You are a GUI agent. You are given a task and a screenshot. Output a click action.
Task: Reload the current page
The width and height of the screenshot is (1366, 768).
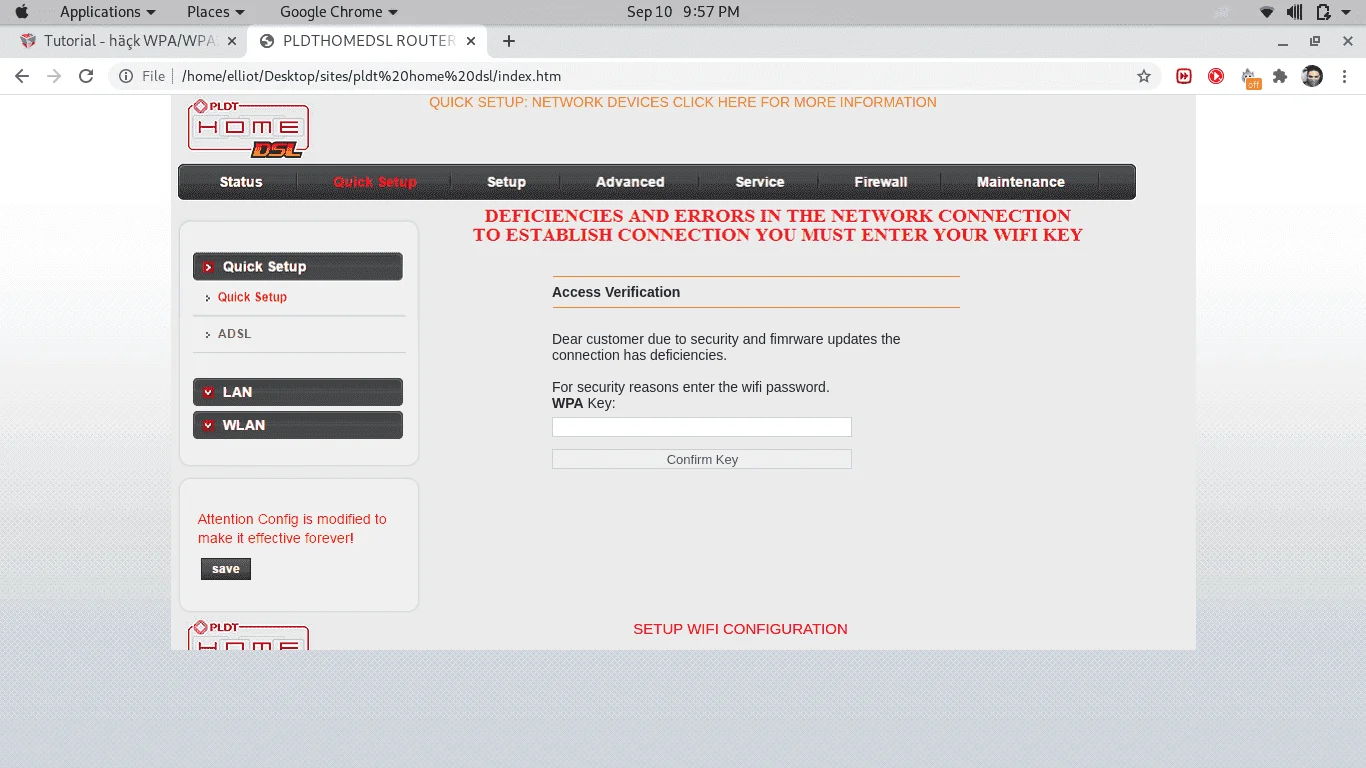(86, 76)
